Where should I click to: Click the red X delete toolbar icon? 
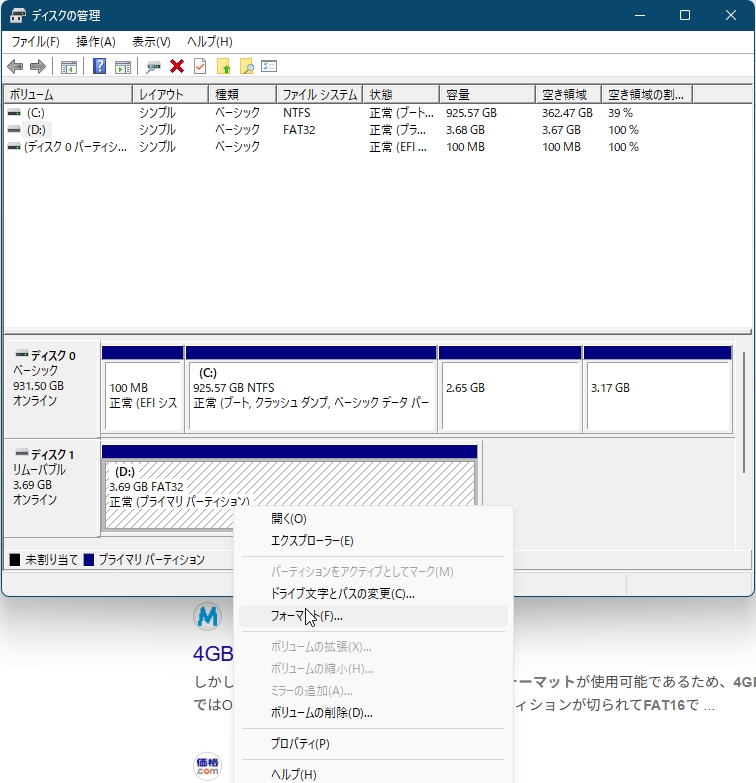click(177, 66)
